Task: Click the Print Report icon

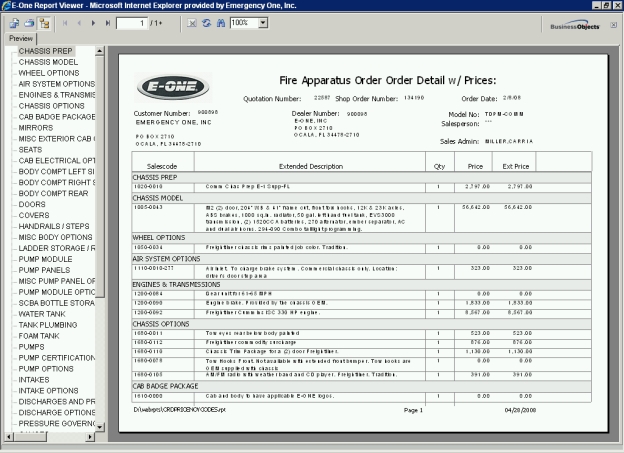Action: point(29,23)
